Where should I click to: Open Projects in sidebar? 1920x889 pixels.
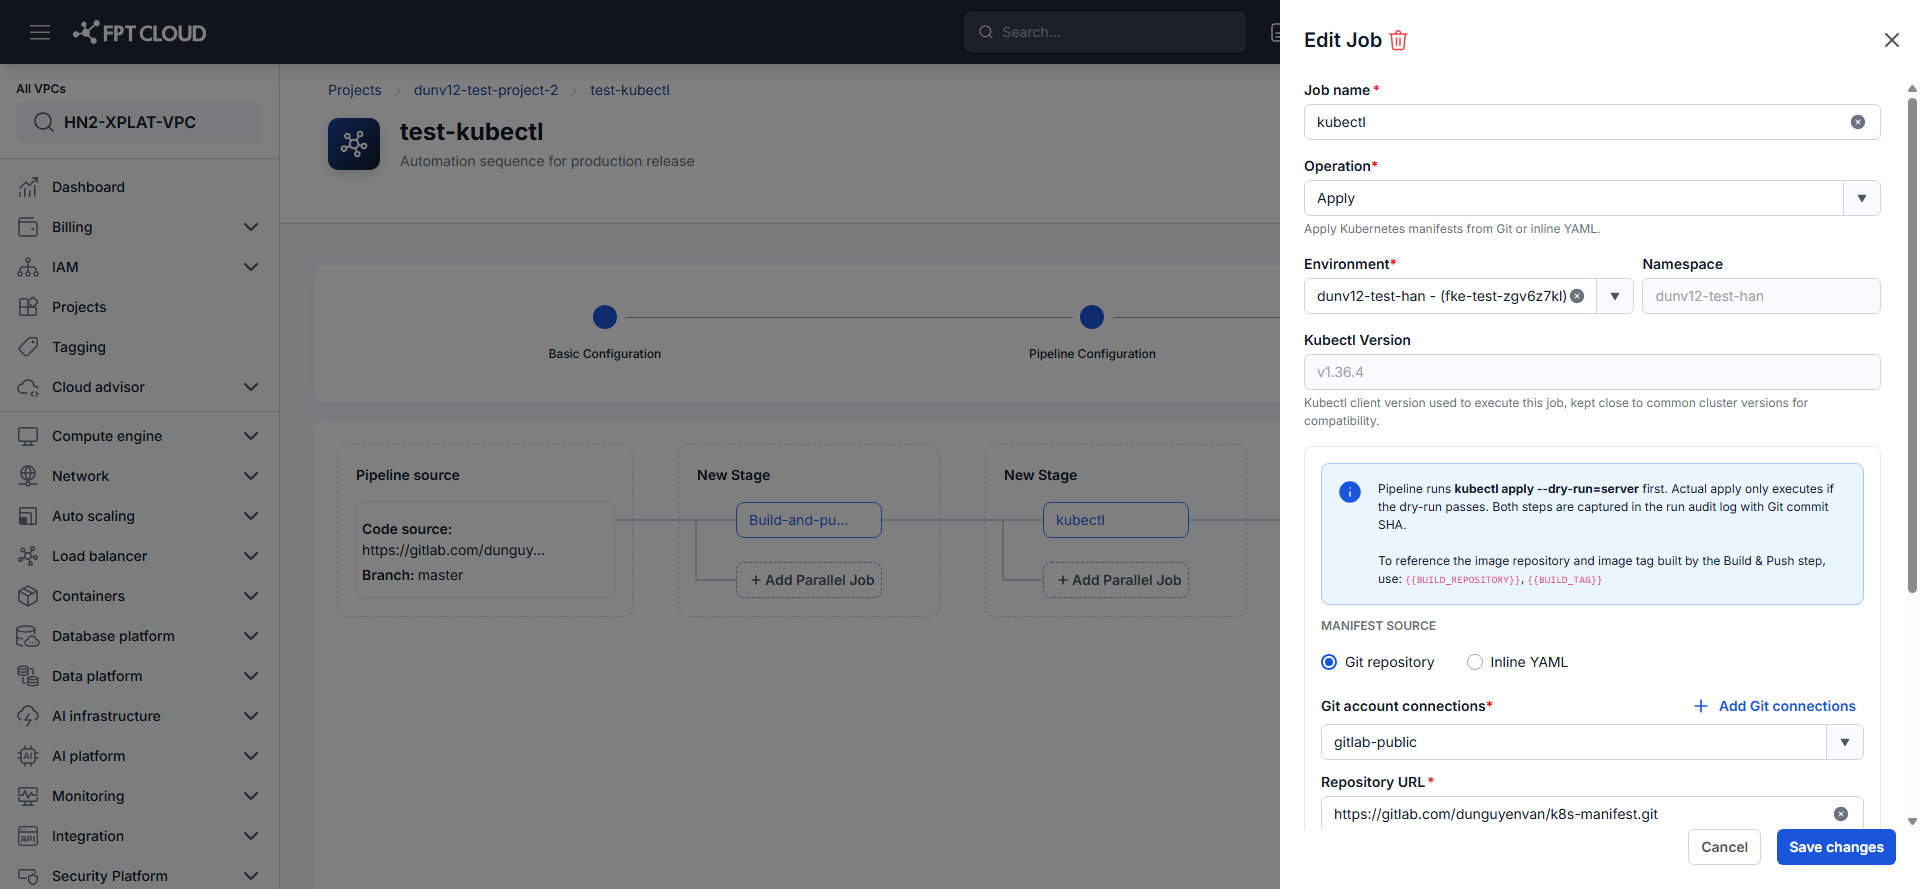pyautogui.click(x=79, y=307)
